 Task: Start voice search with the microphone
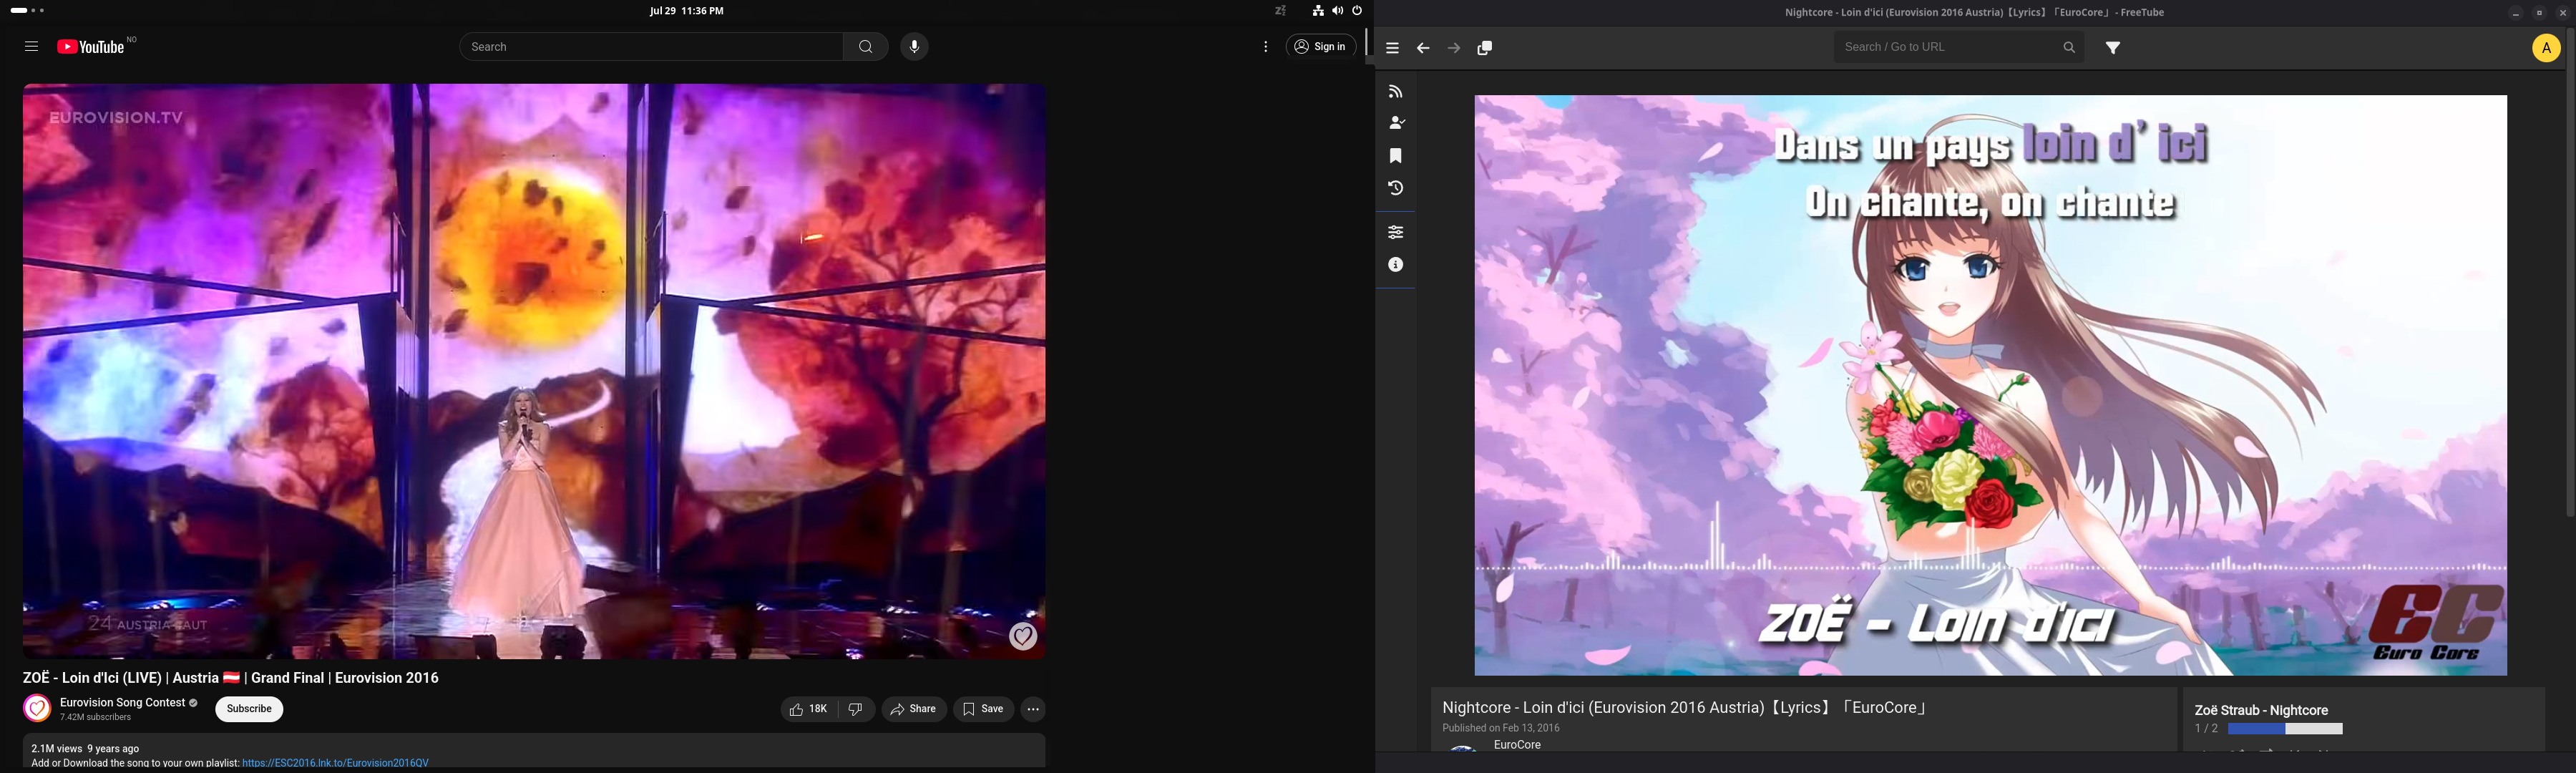pyautogui.click(x=914, y=47)
